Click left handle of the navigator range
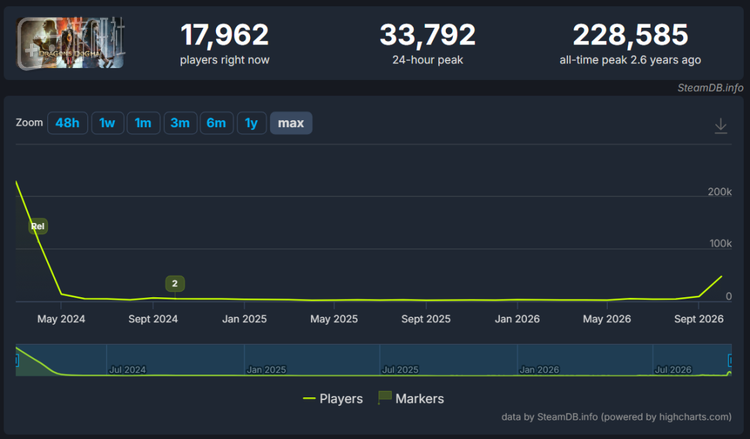This screenshot has height=439, width=750. 17,360
